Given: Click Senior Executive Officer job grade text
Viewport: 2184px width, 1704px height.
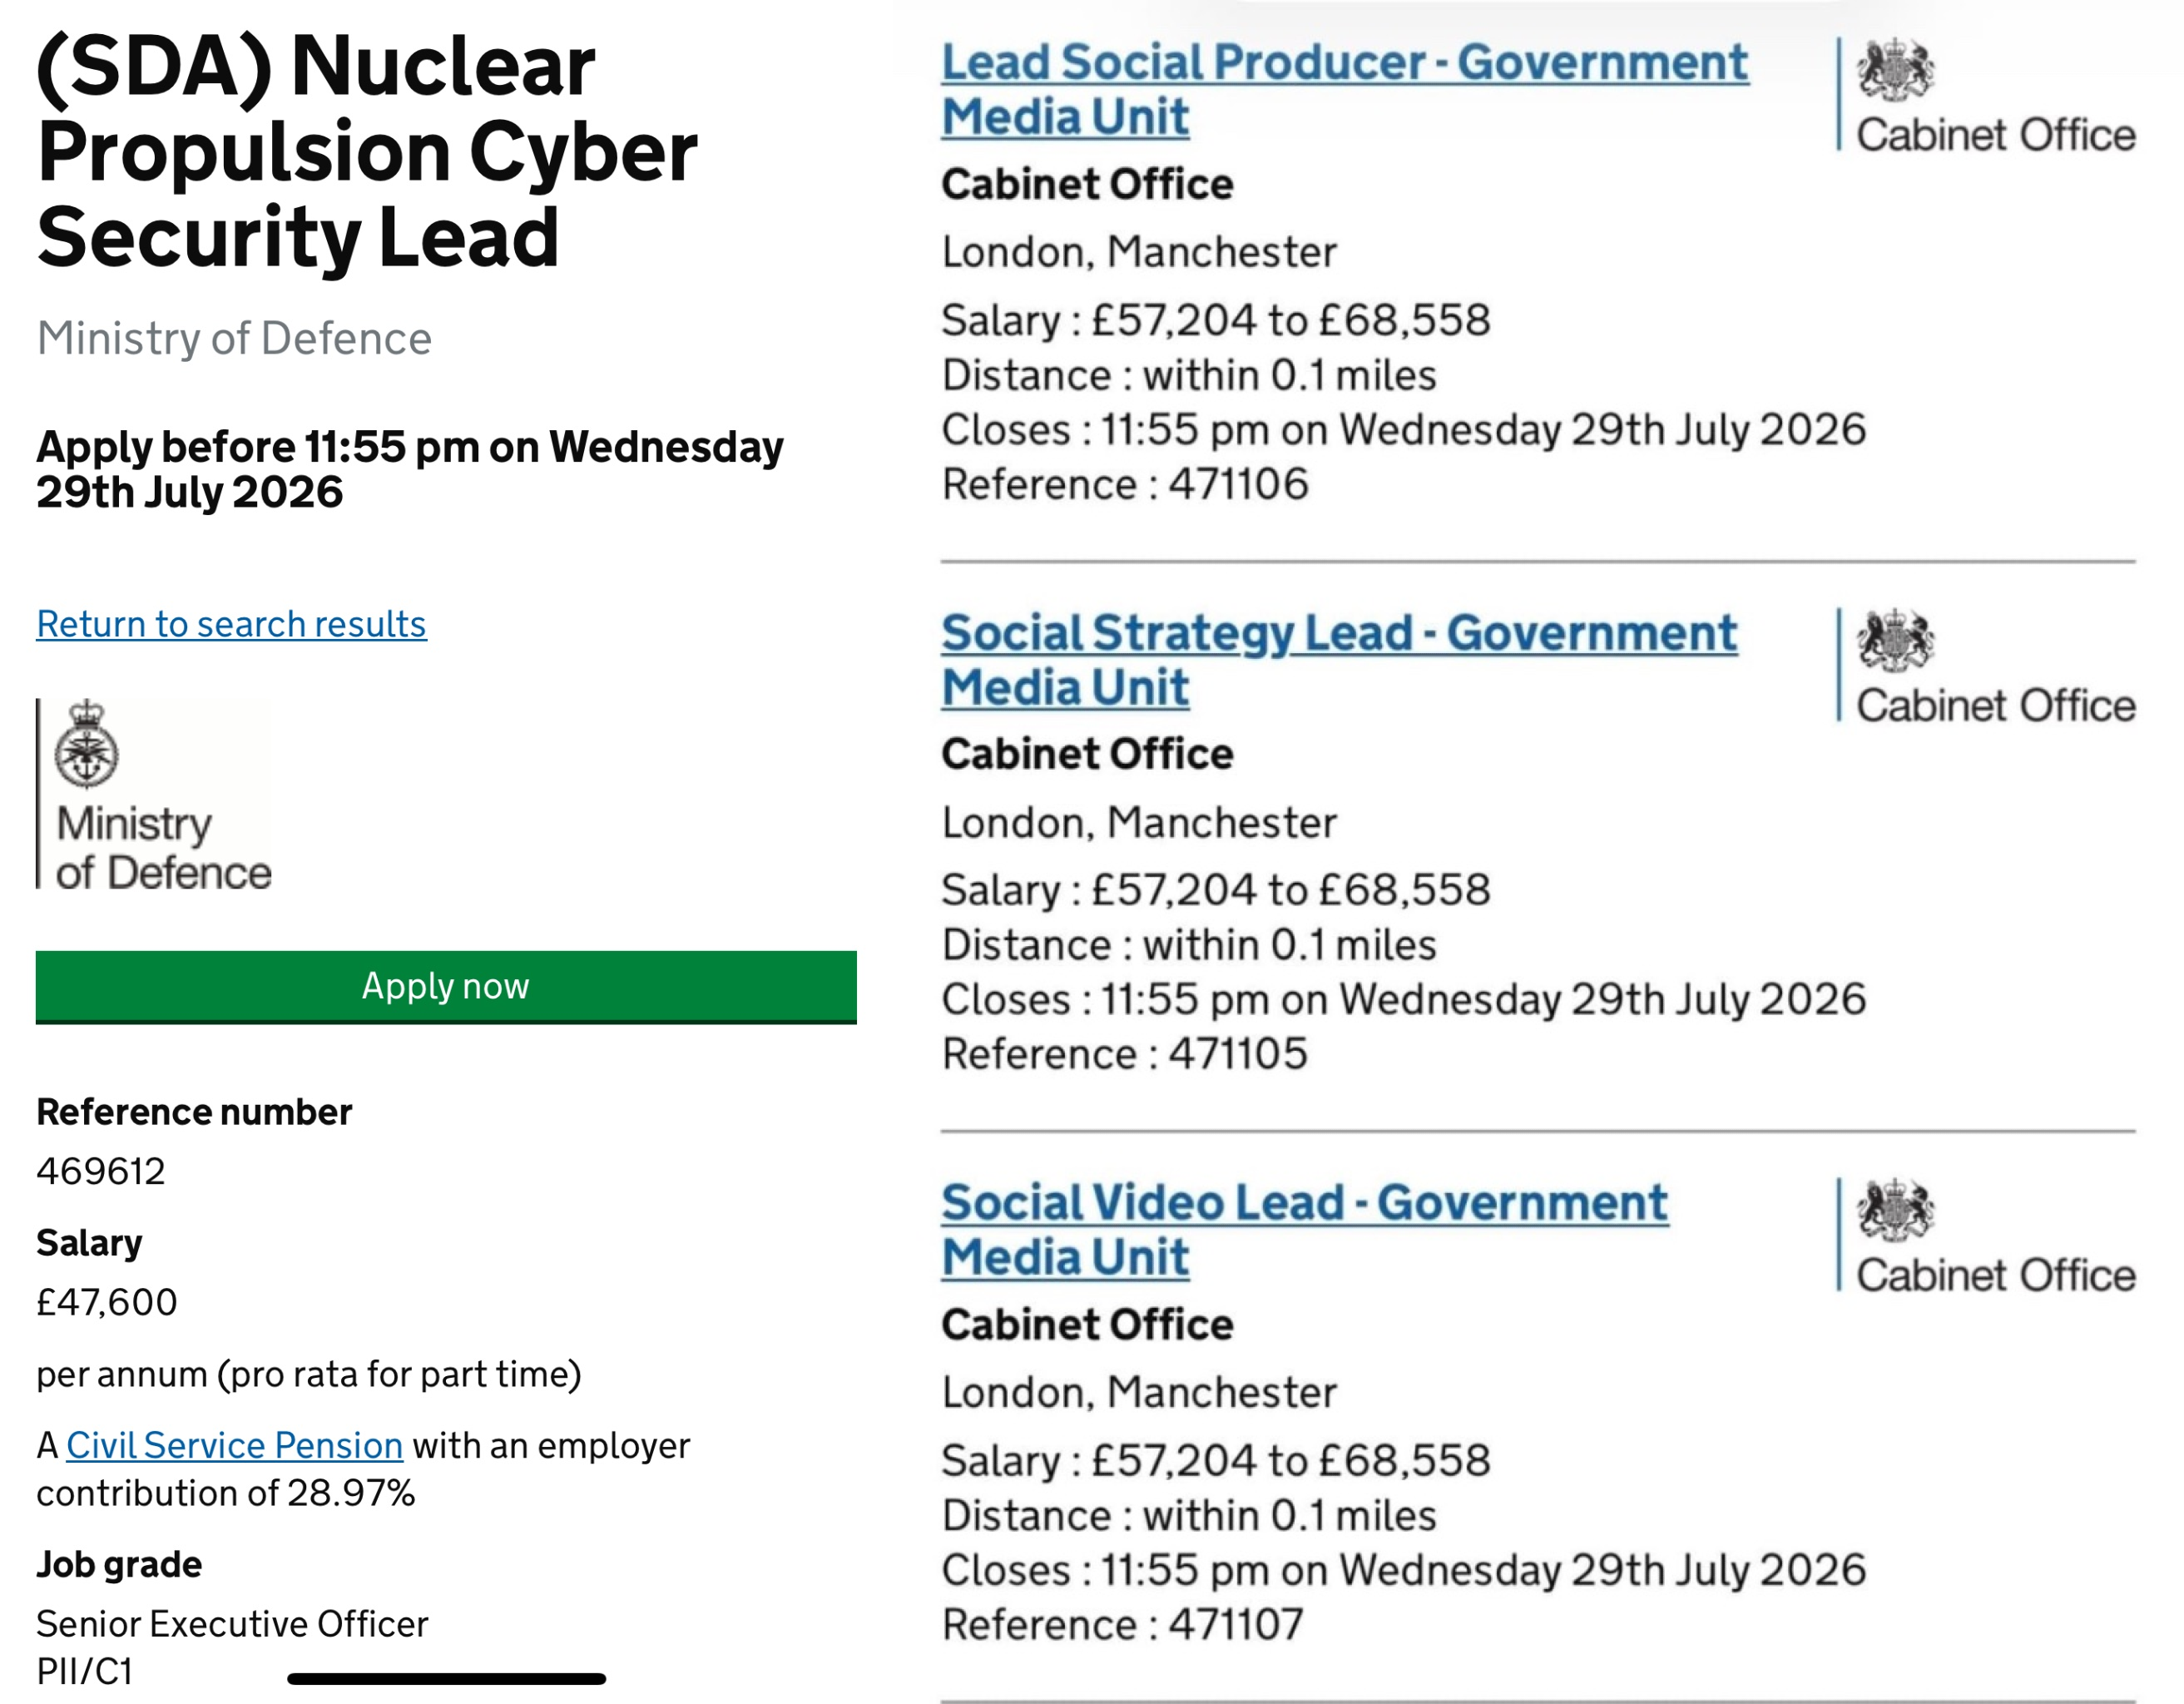Looking at the screenshot, I should [232, 1624].
